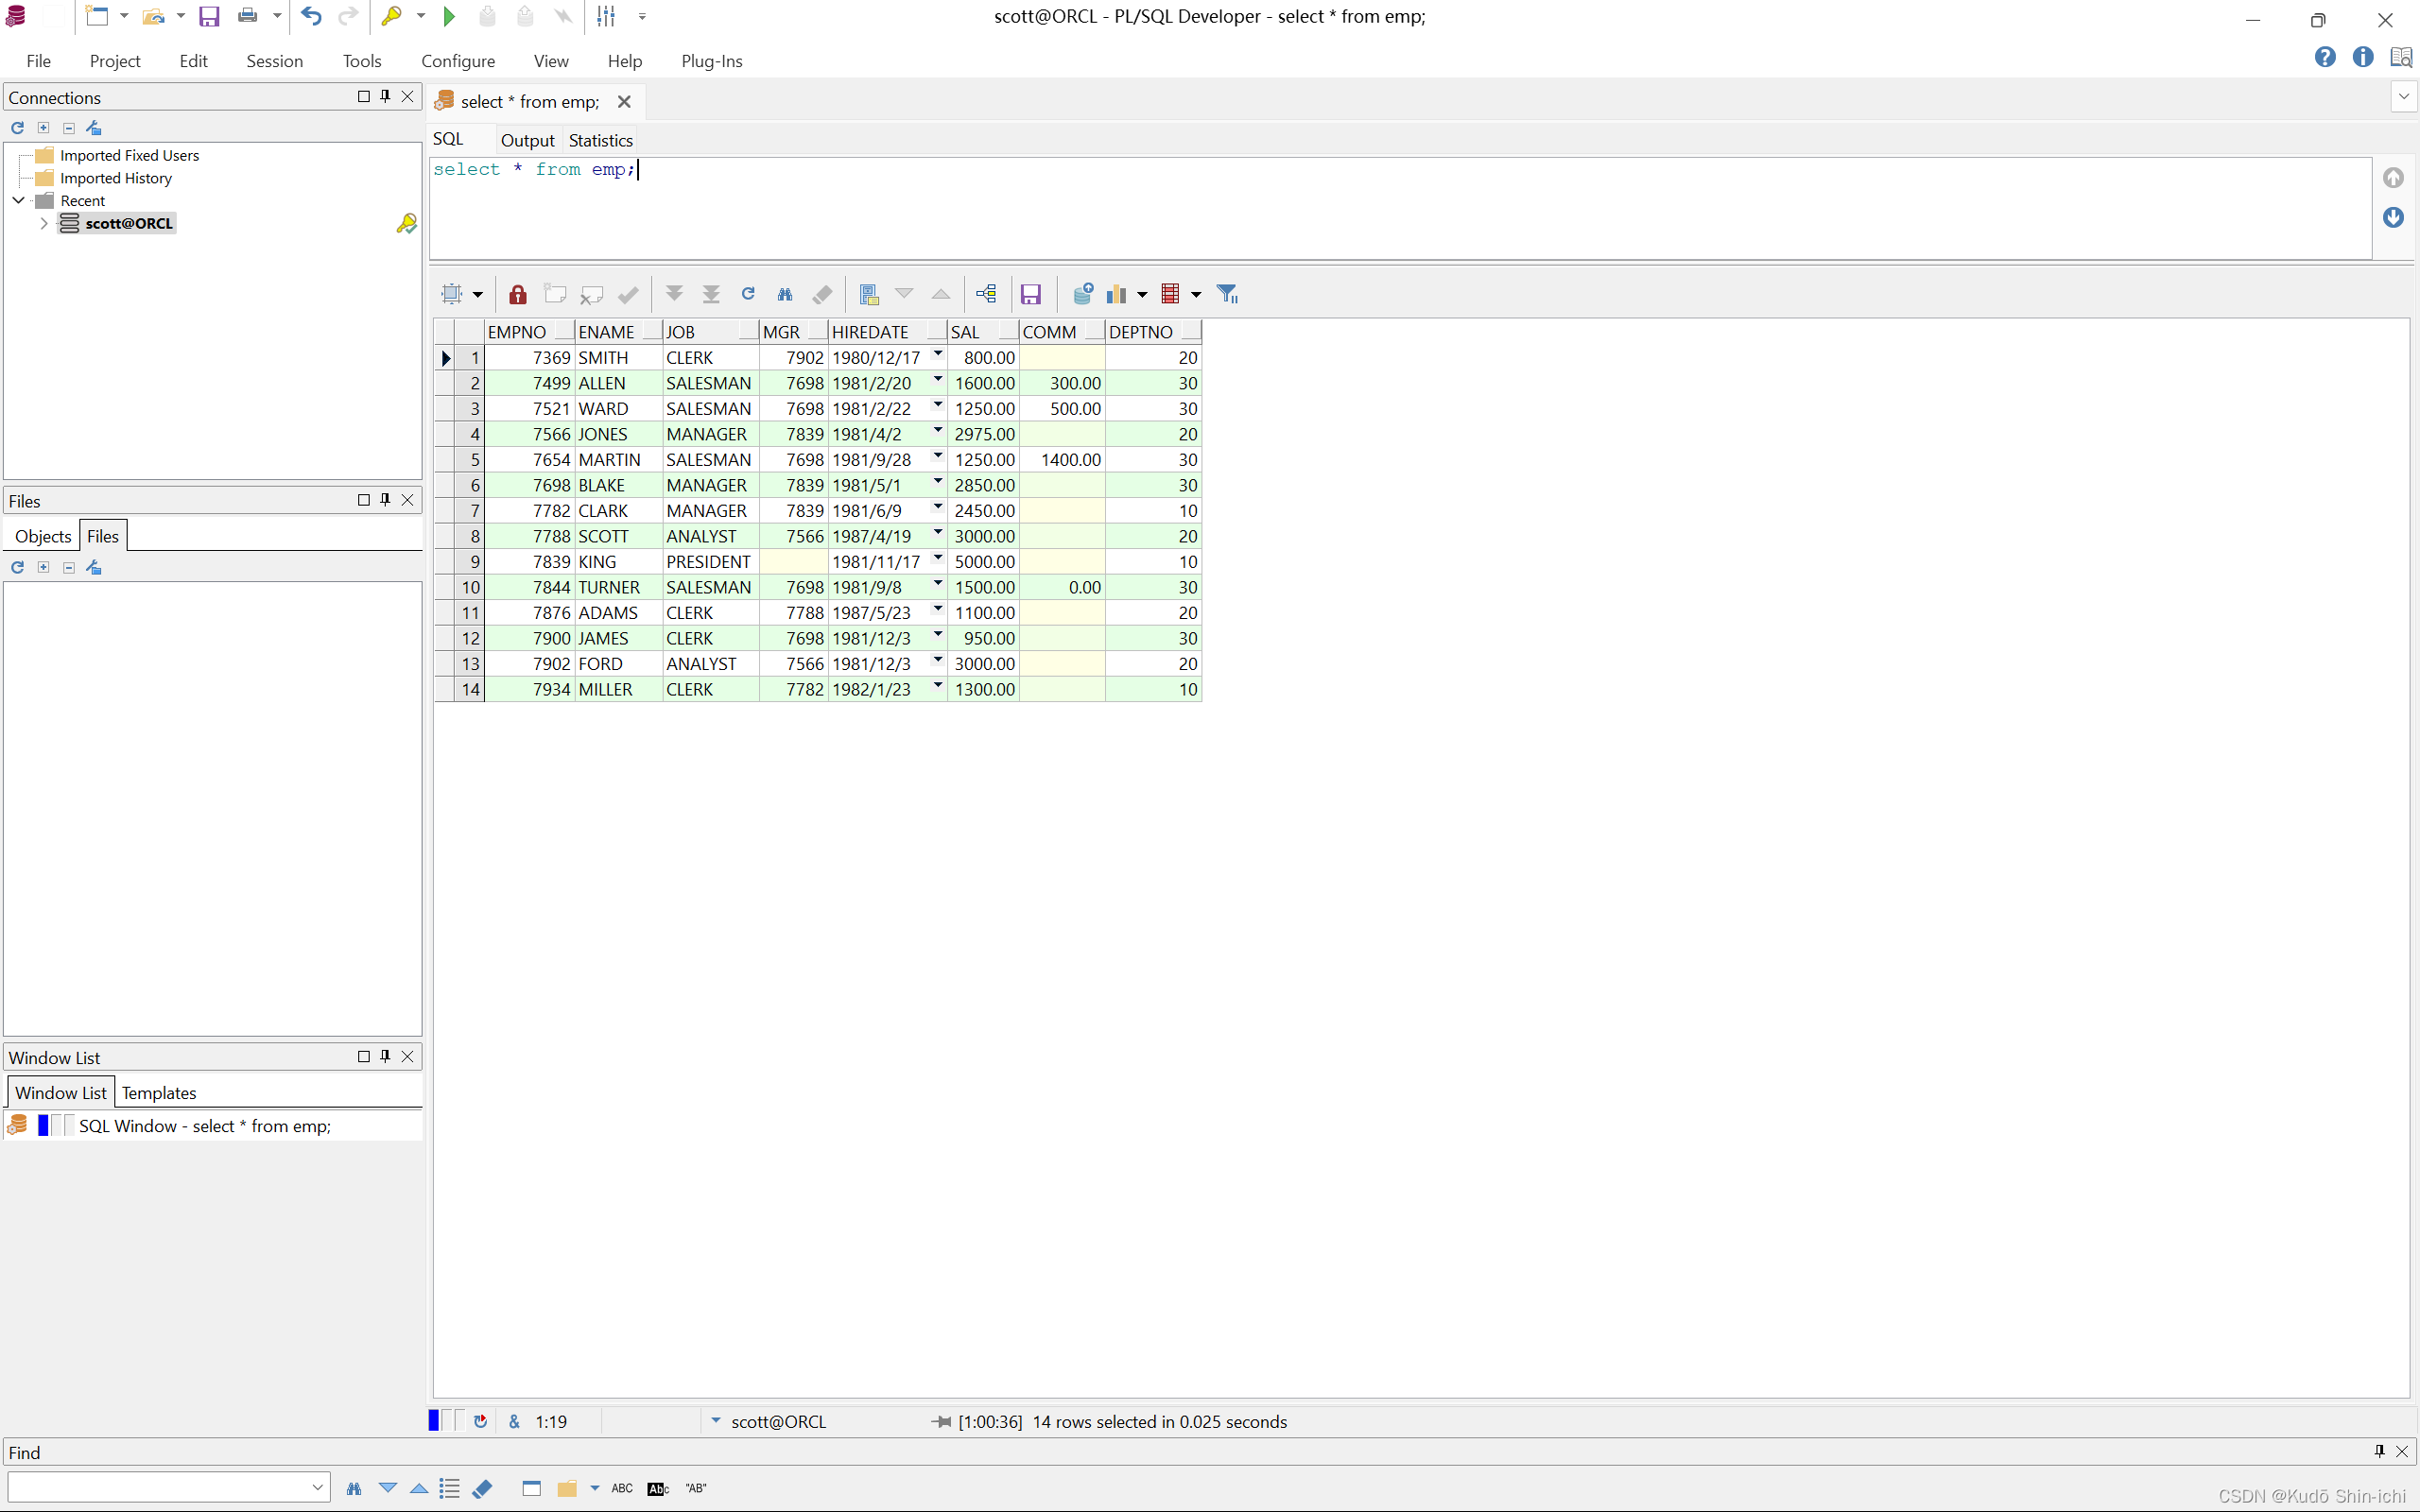Execute the query with green play button
This screenshot has width=2420, height=1512.
coord(449,16)
